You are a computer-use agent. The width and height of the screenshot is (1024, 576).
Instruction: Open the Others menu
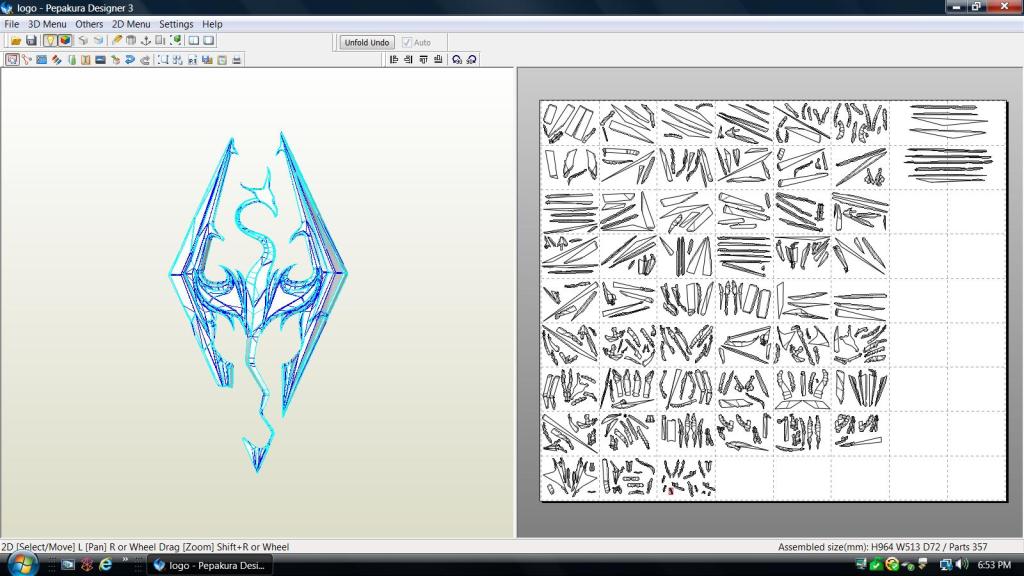coord(89,24)
